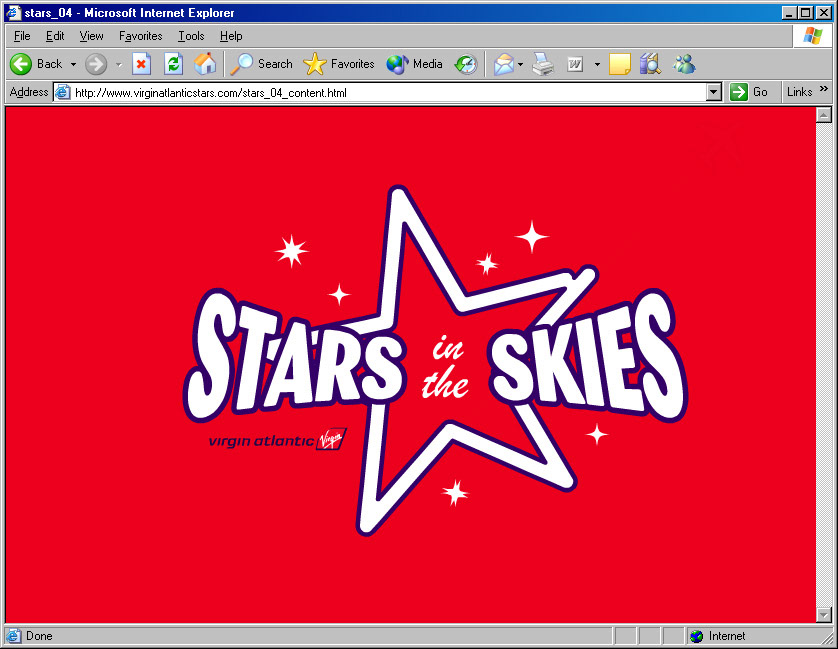Open the Help menu
Viewport: 838px width, 649px height.
[231, 36]
